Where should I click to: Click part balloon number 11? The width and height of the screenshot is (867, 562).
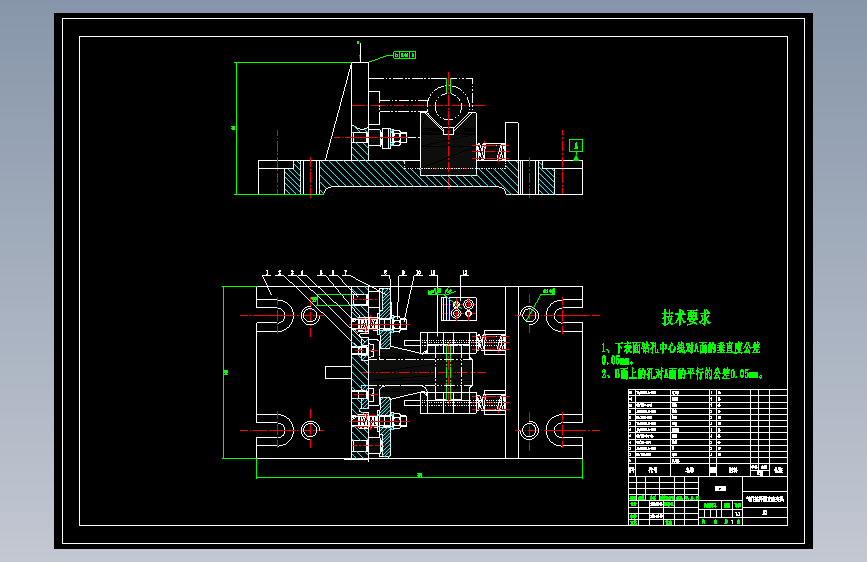point(433,273)
